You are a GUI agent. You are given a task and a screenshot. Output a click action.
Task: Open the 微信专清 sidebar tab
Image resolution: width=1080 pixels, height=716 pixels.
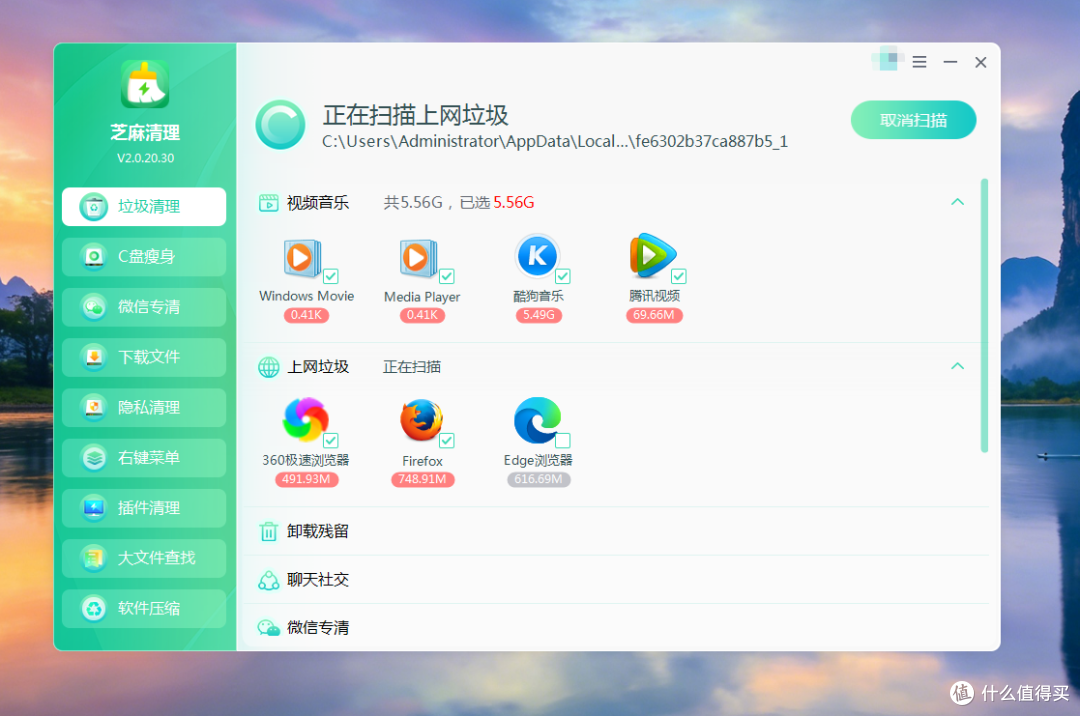tap(144, 307)
